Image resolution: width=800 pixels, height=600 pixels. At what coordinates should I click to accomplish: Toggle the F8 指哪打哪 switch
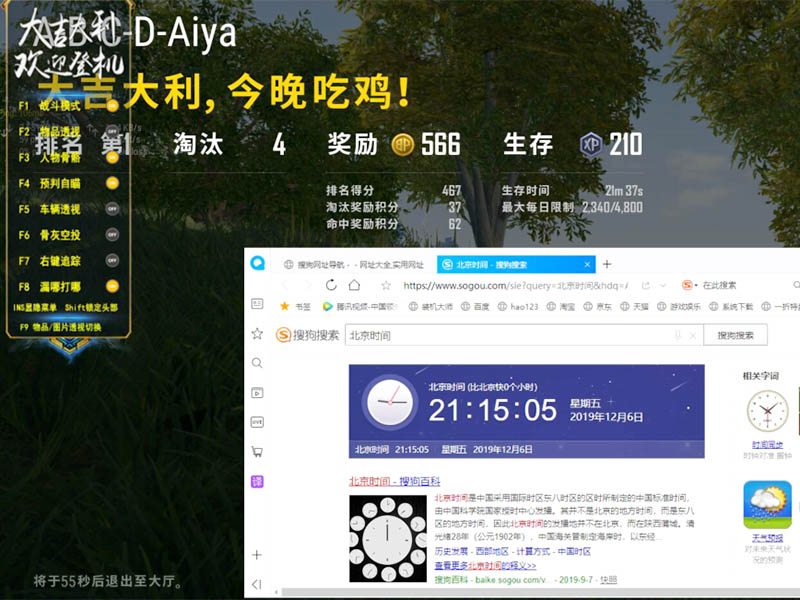pos(112,286)
